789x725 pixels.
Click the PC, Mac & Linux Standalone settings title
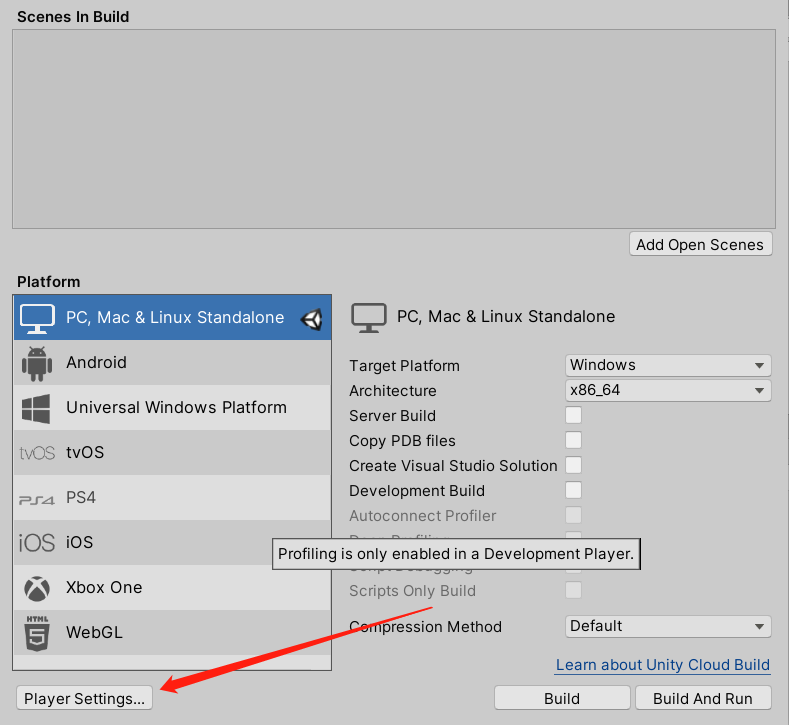click(x=506, y=316)
